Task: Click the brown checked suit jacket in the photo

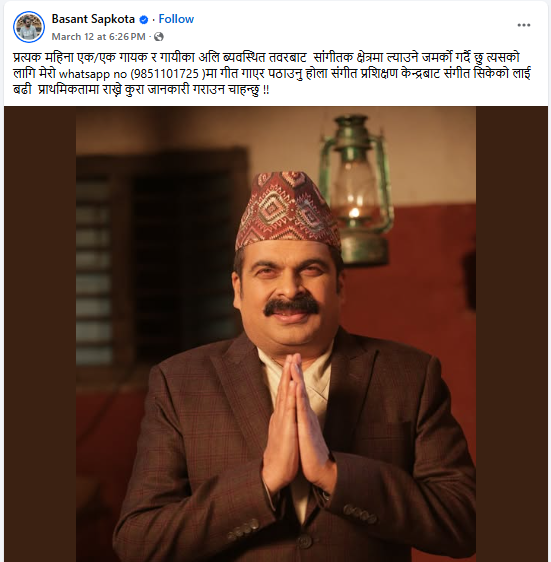Action: [x=201, y=466]
